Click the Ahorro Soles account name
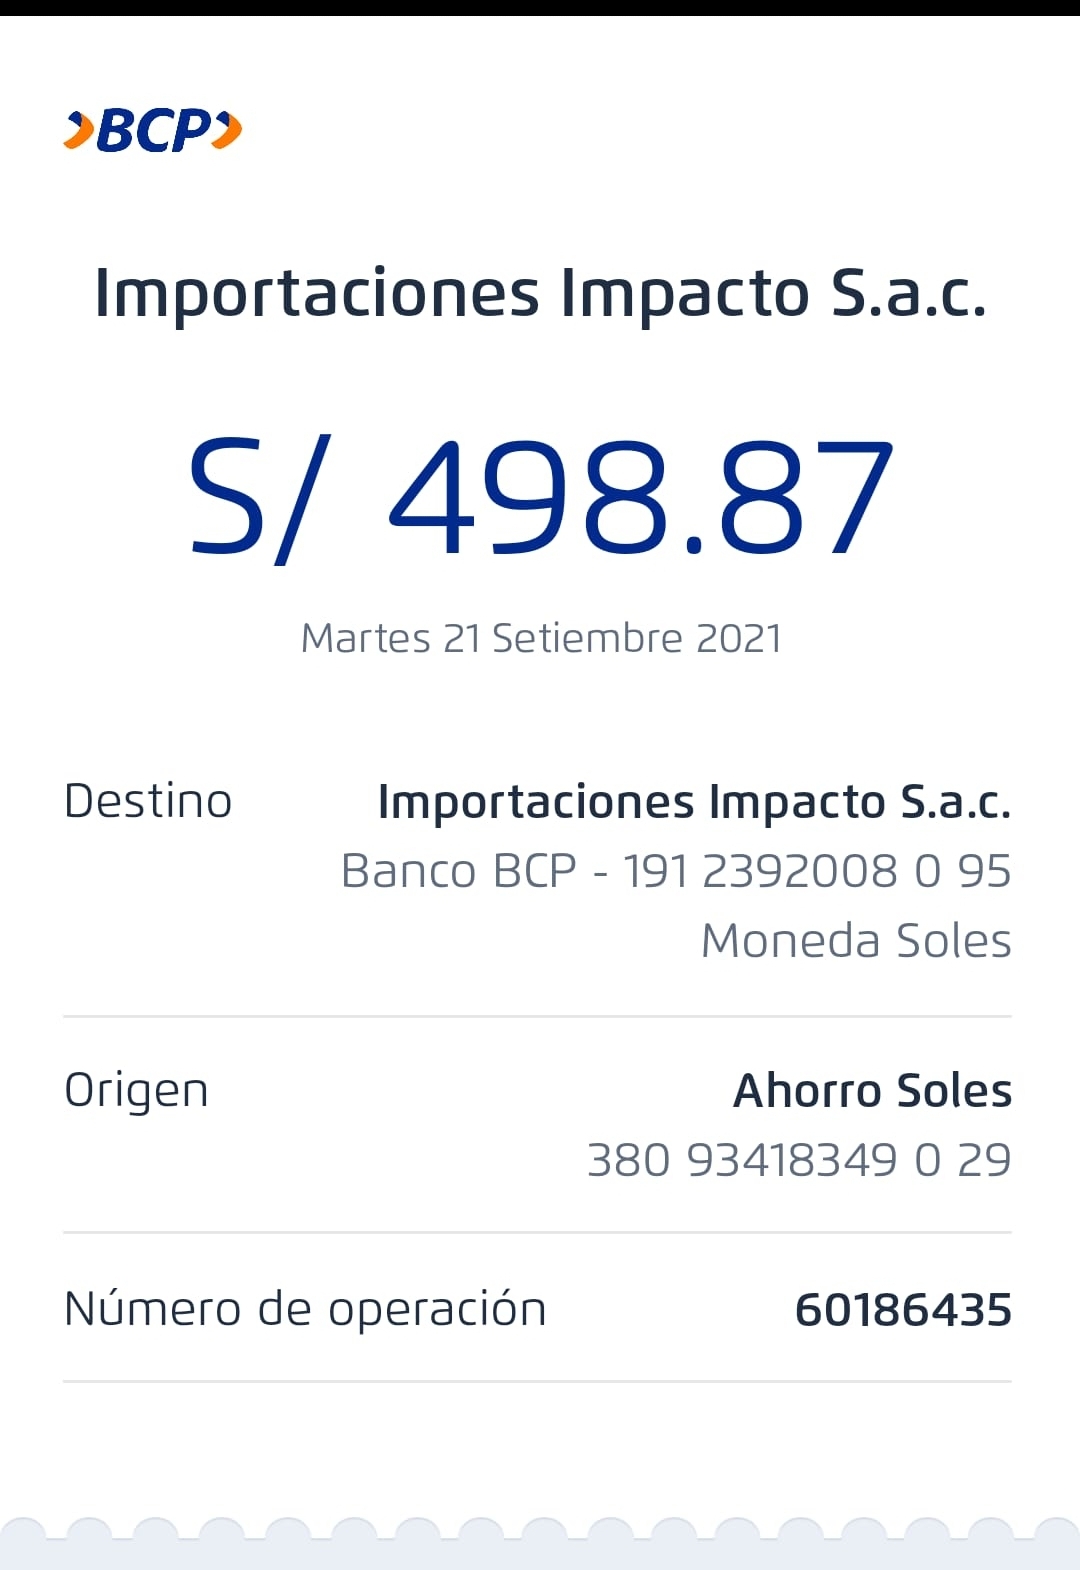The image size is (1080, 1570). pos(872,1091)
